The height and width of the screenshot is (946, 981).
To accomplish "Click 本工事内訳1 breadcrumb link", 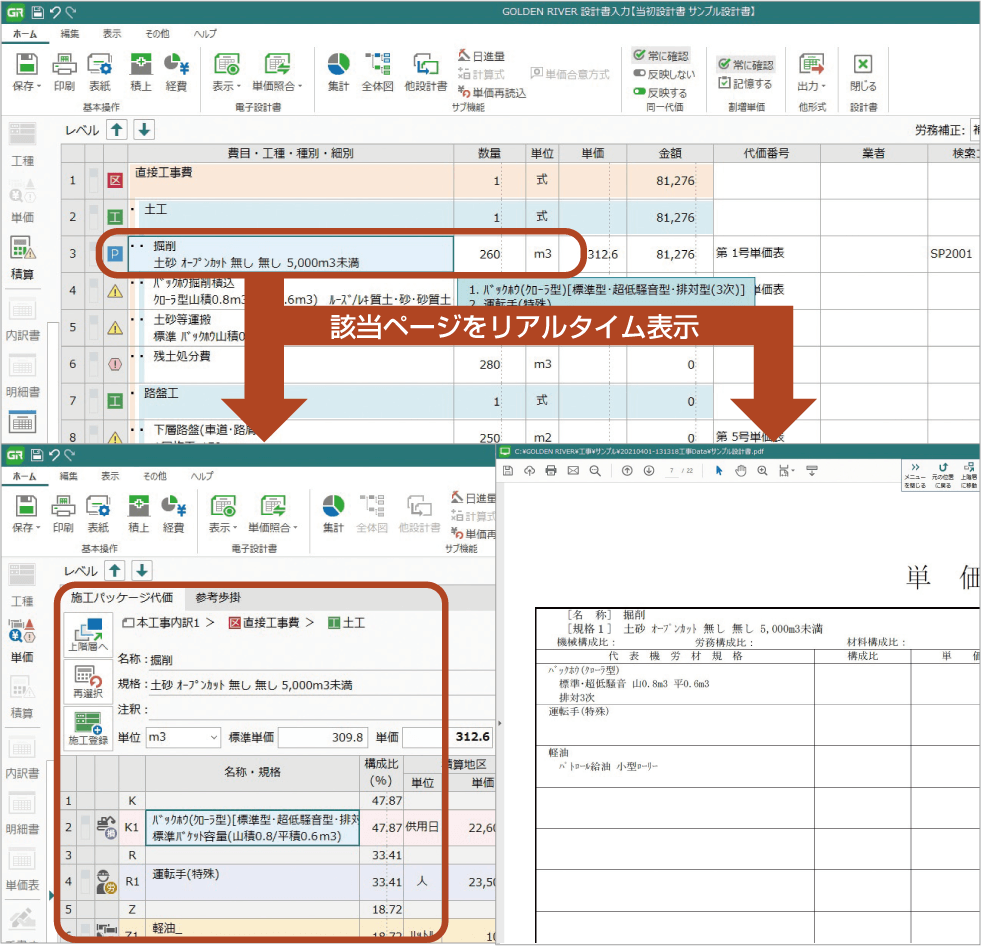I will (161, 623).
